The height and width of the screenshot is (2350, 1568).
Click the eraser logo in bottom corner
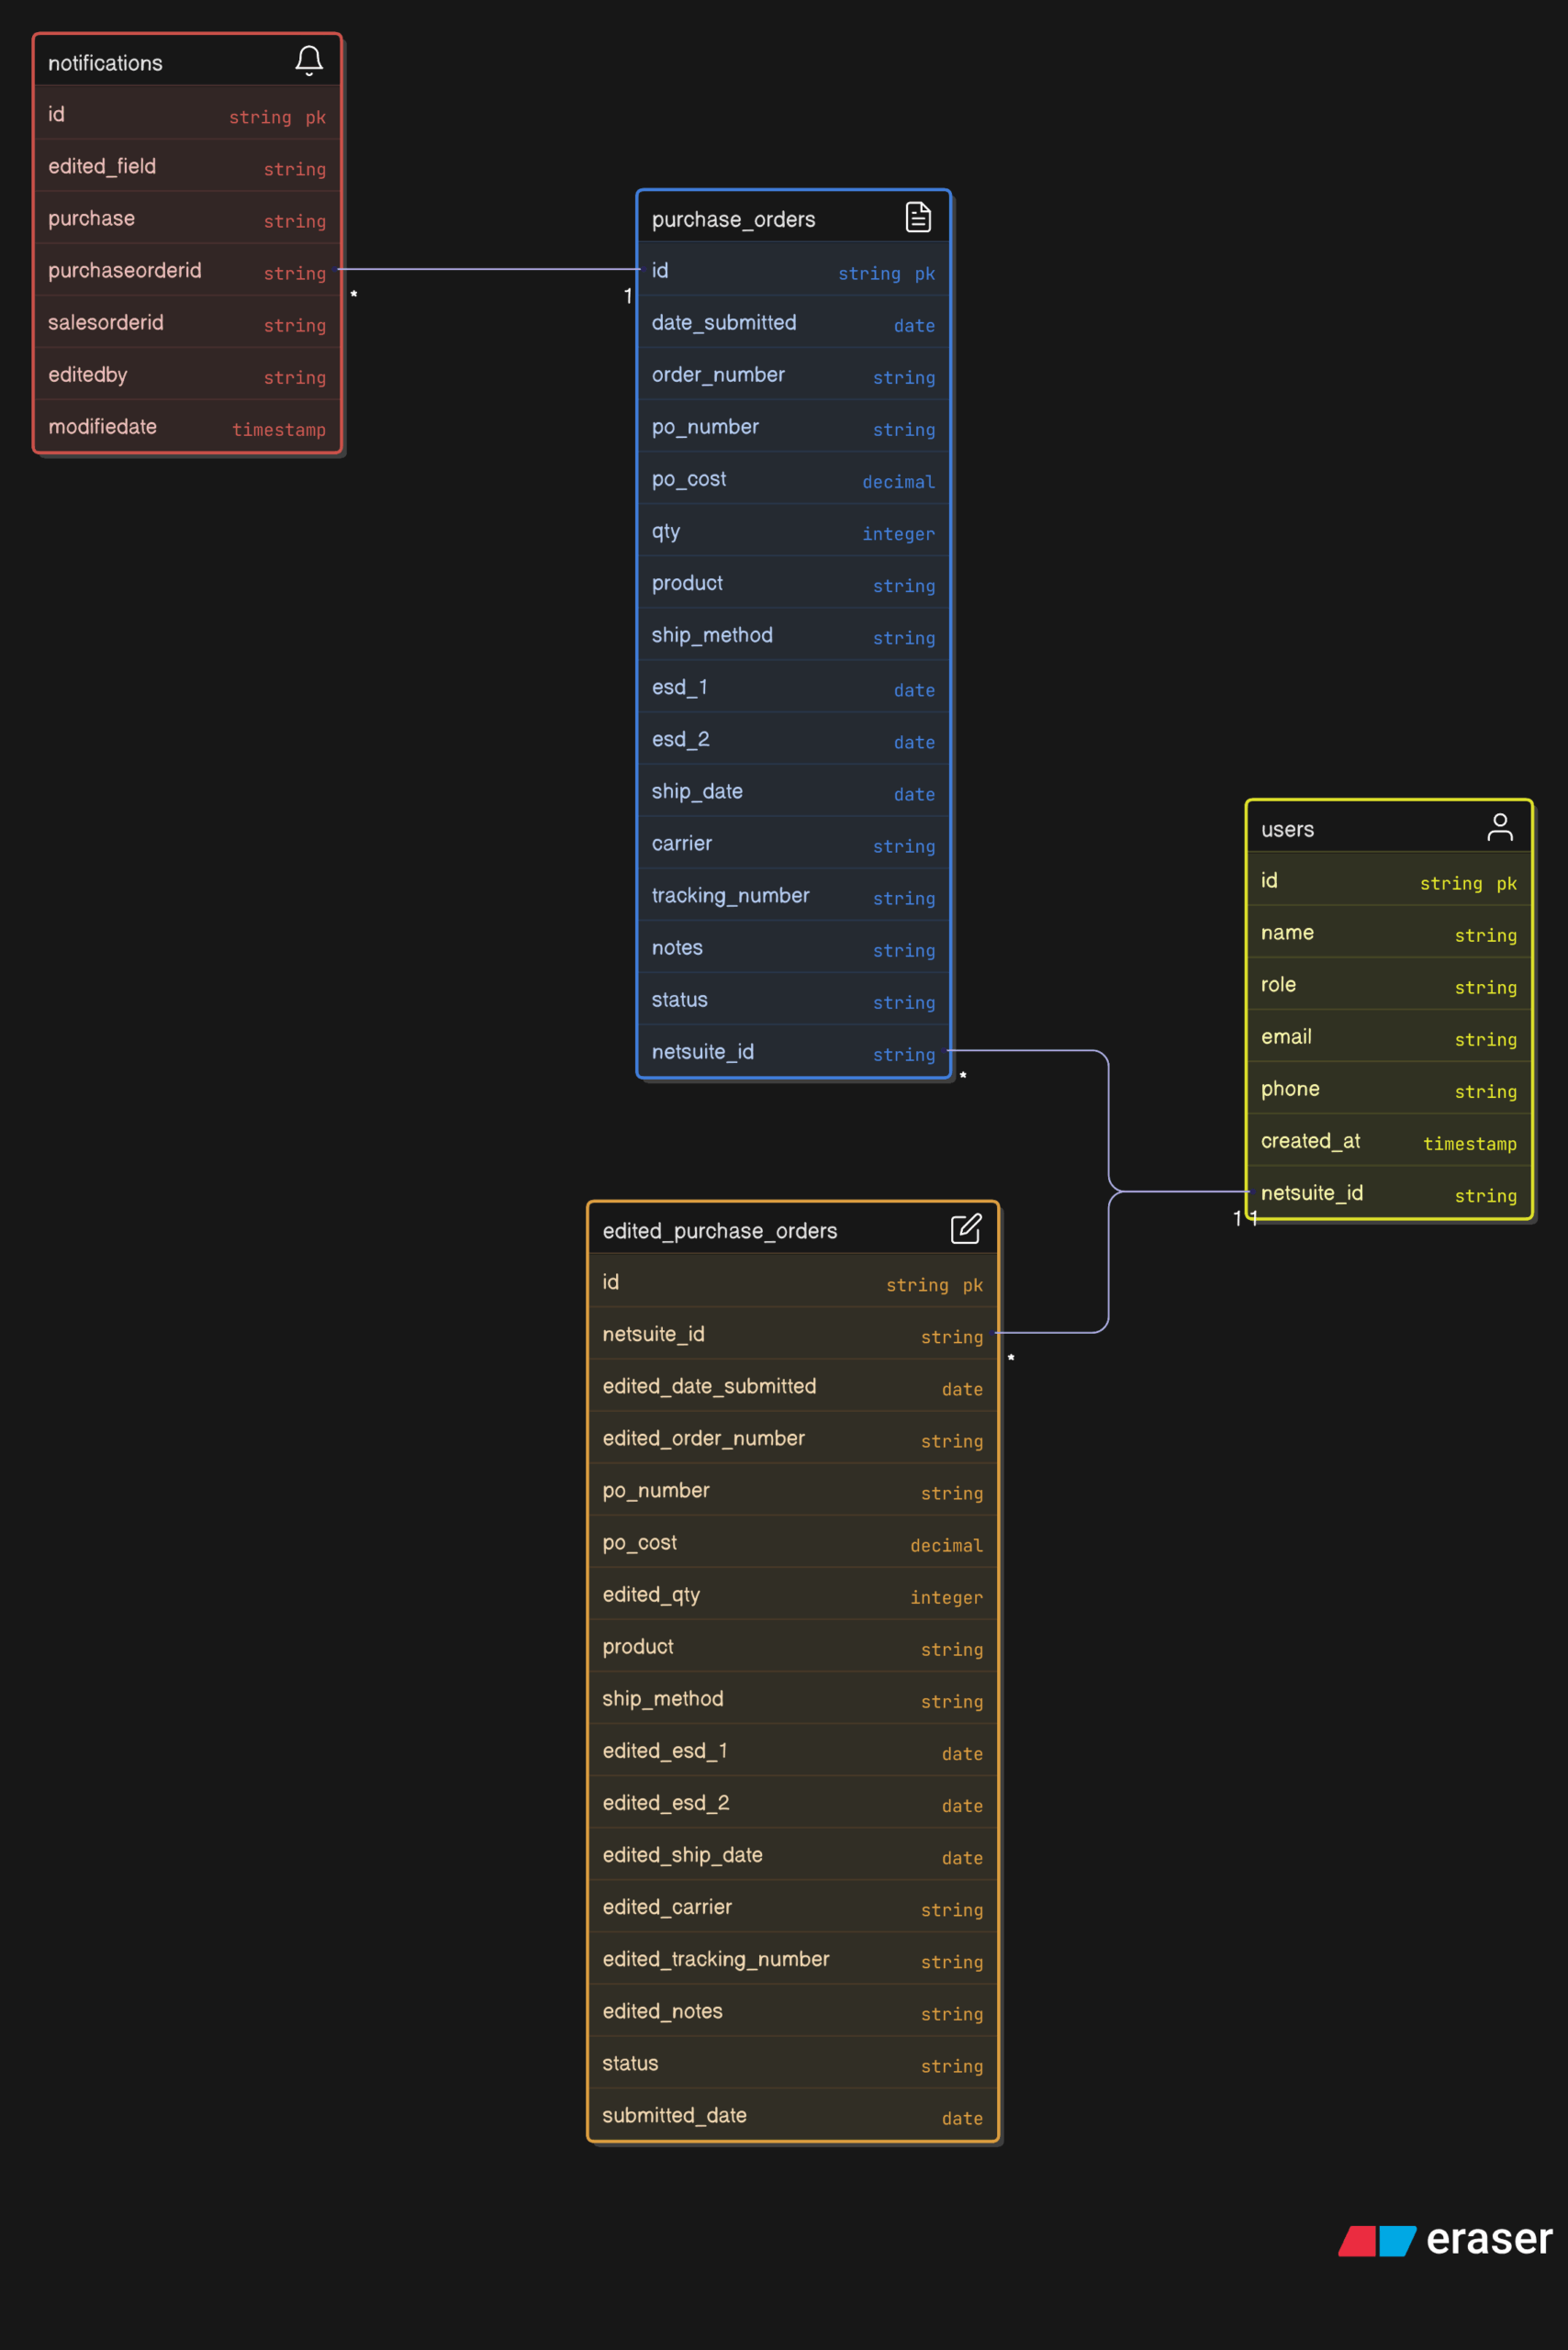(x=1445, y=2240)
